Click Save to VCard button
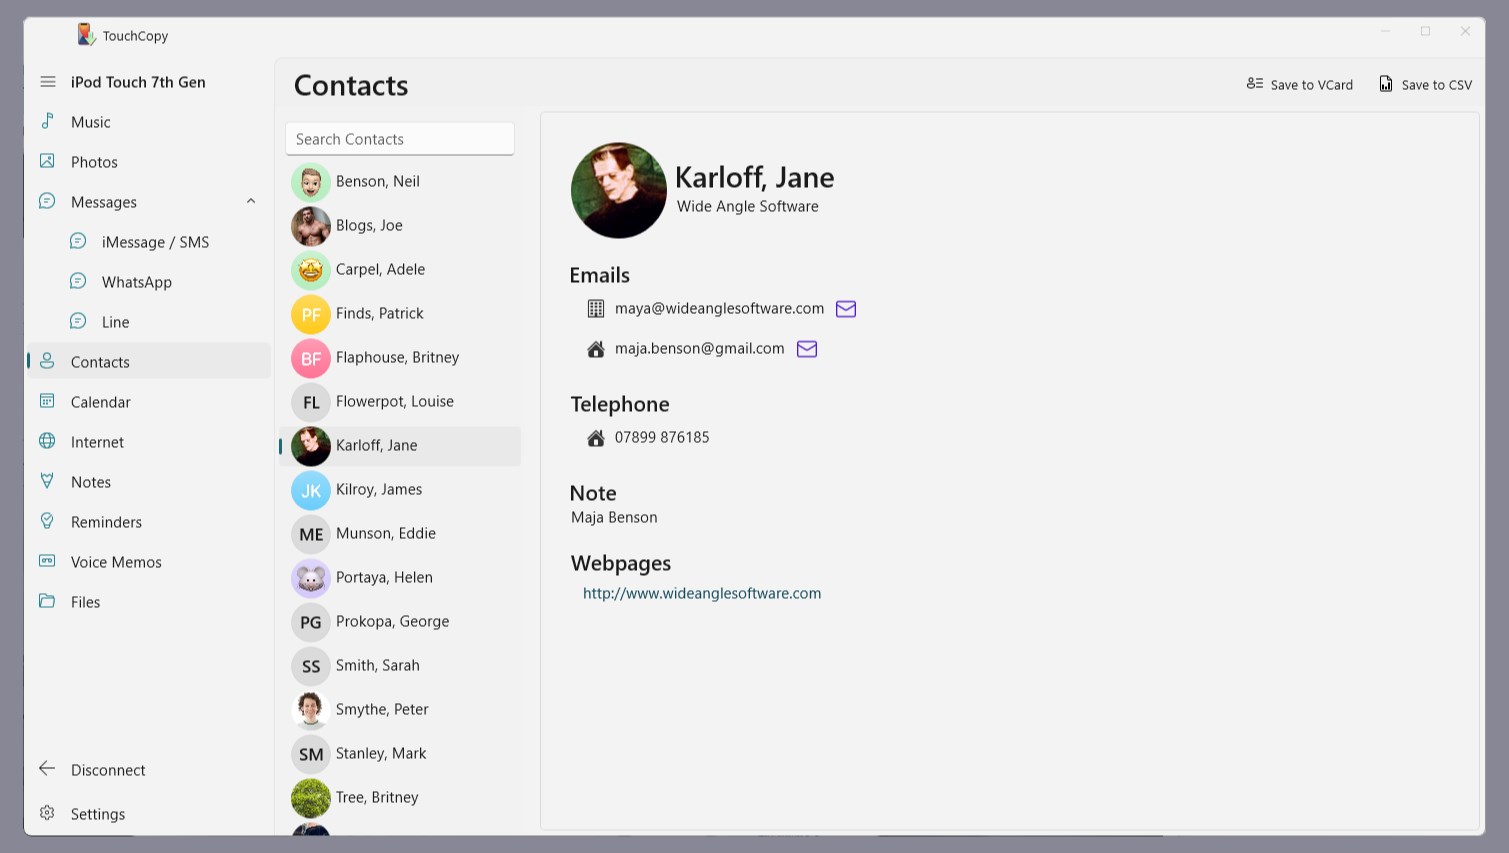 pos(1299,85)
